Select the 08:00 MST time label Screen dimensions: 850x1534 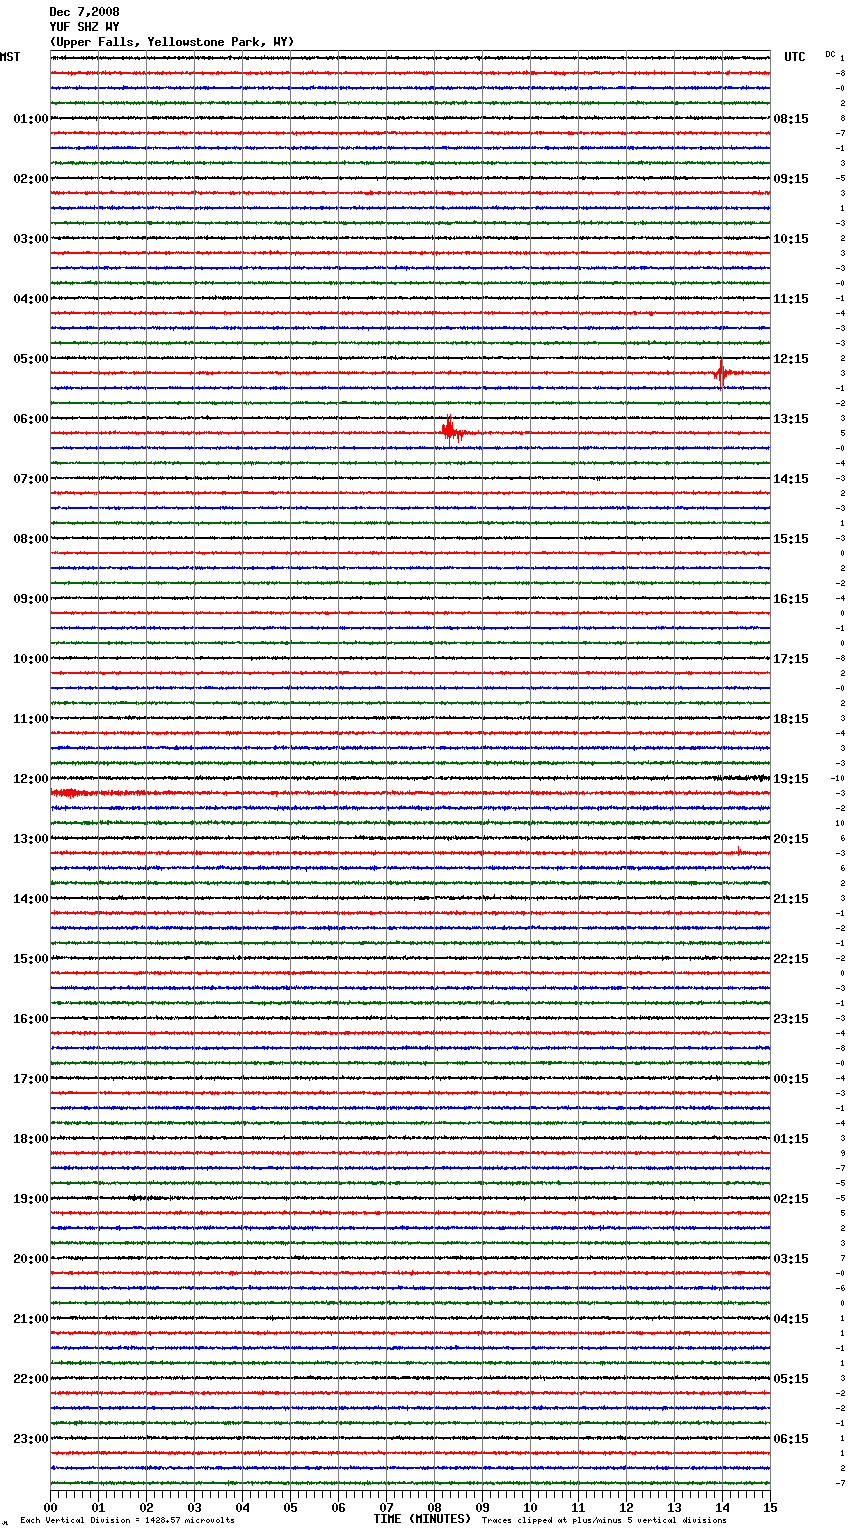pos(31,539)
